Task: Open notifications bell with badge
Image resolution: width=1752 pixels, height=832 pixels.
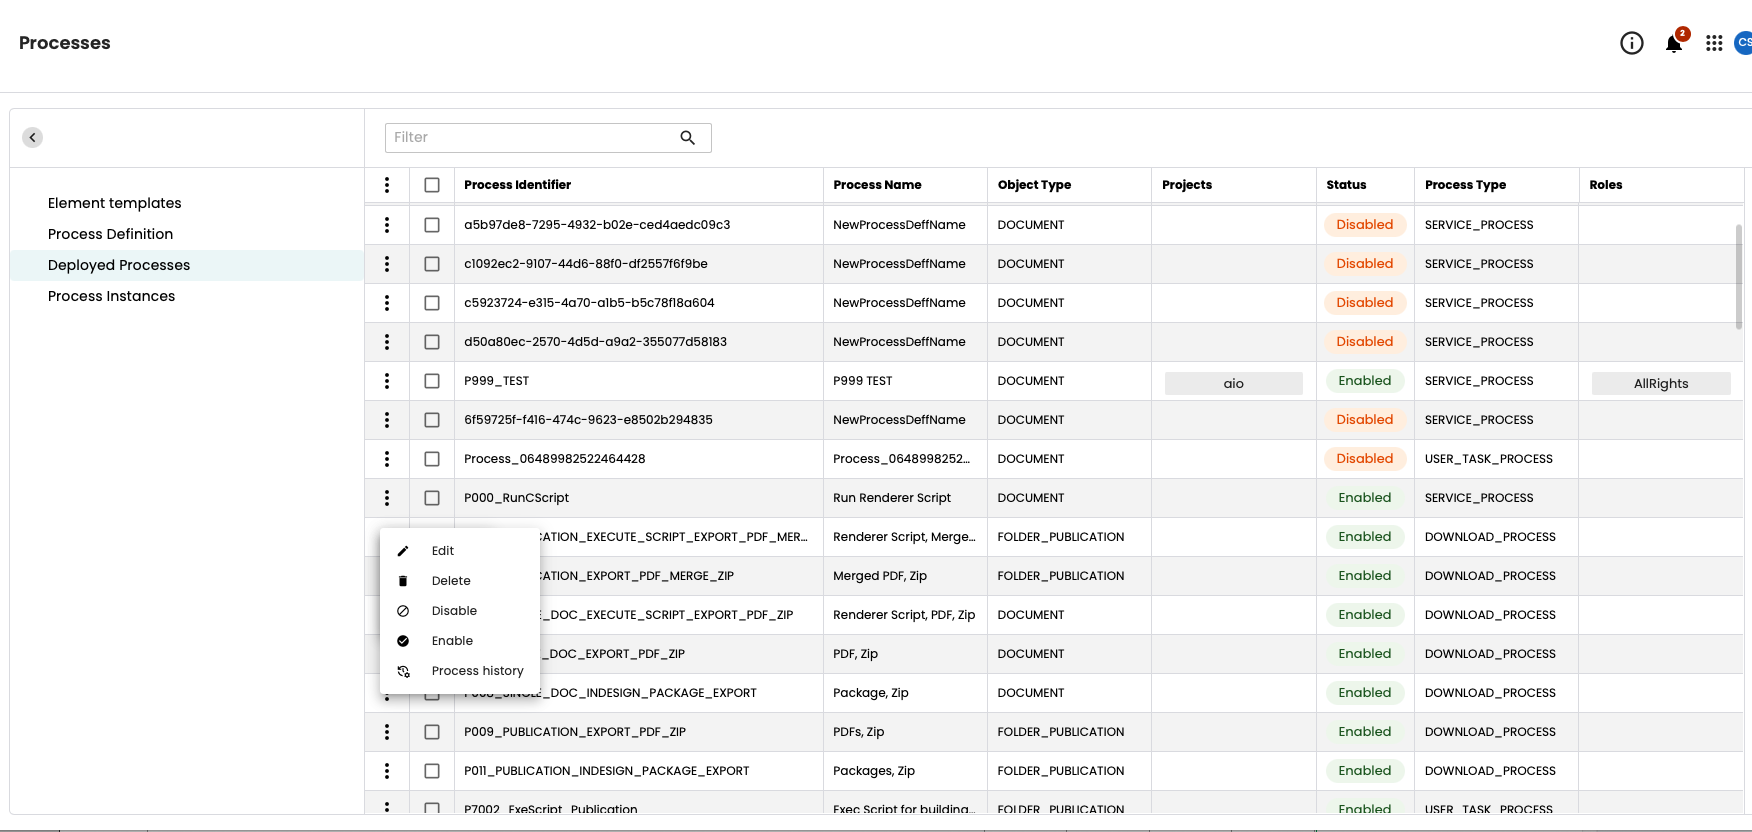Action: (1675, 42)
